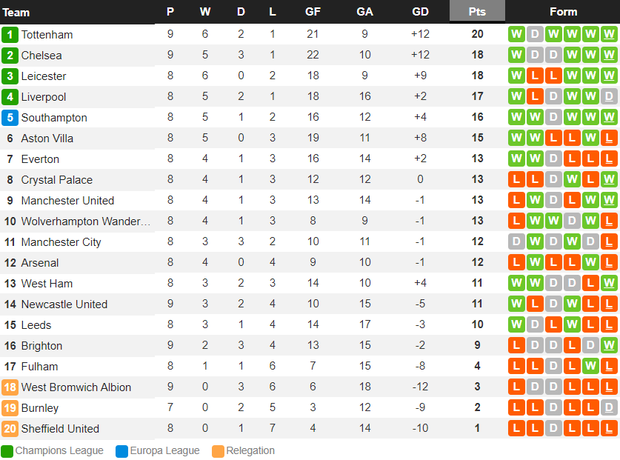Open the Manchester United team link
Screen dimensions: 620x460
[x=68, y=201]
